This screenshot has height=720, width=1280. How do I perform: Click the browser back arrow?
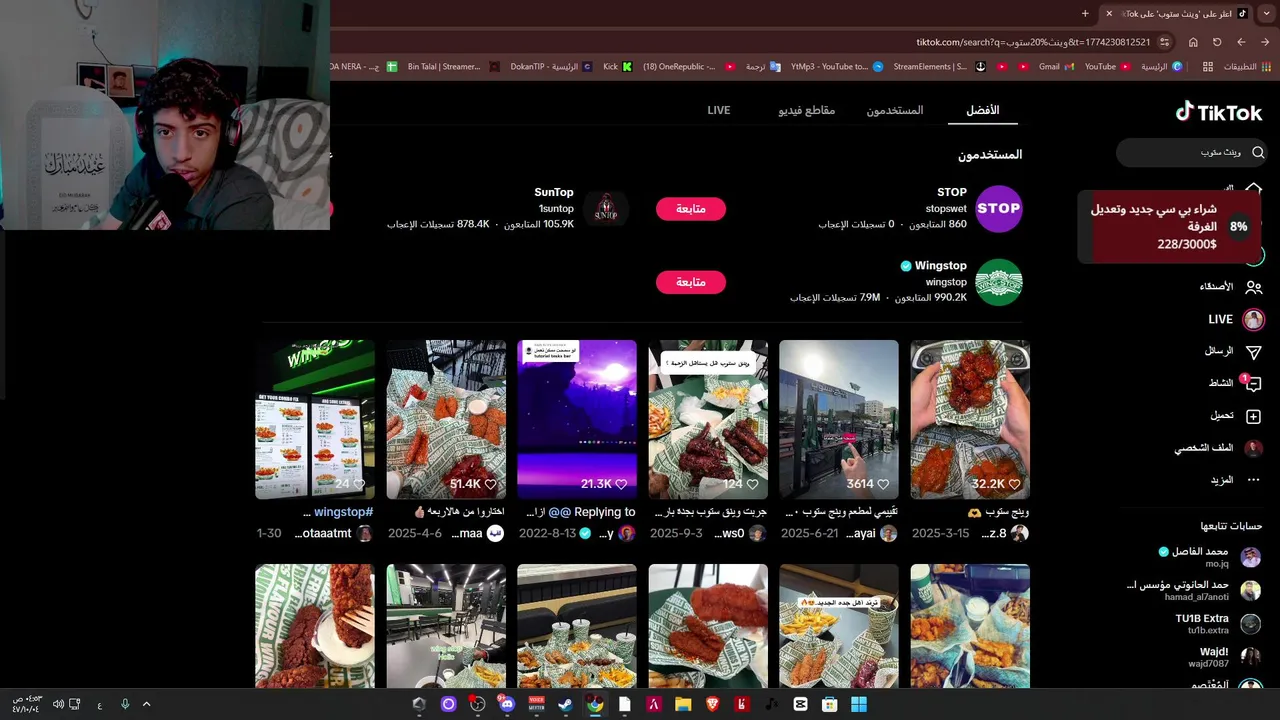point(1265,42)
